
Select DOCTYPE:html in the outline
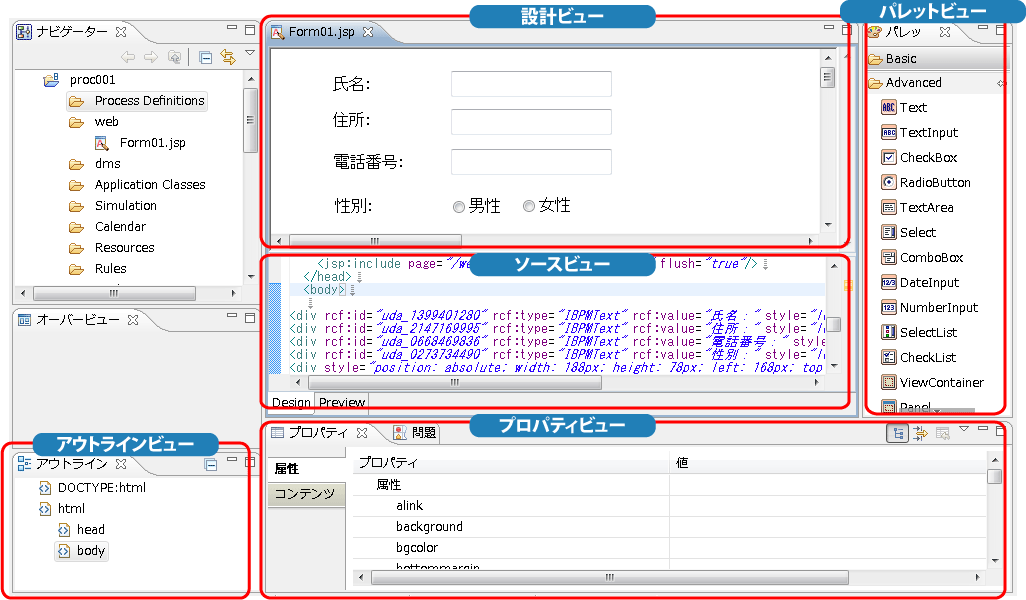pyautogui.click(x=92, y=488)
